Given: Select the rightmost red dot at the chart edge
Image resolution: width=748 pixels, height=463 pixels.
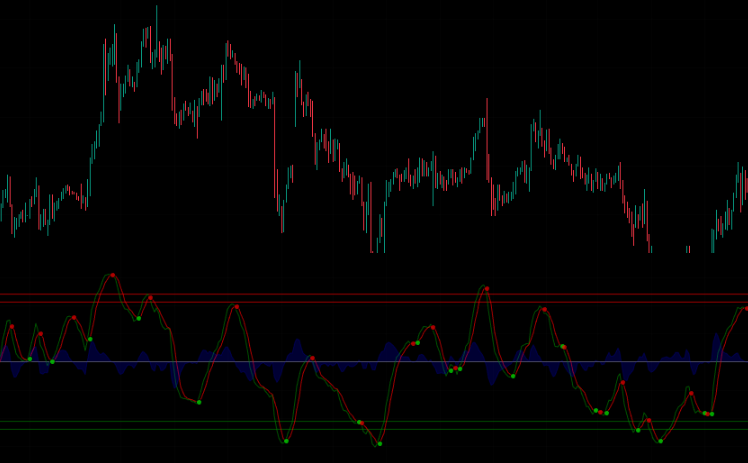Looking at the screenshot, I should point(746,309).
